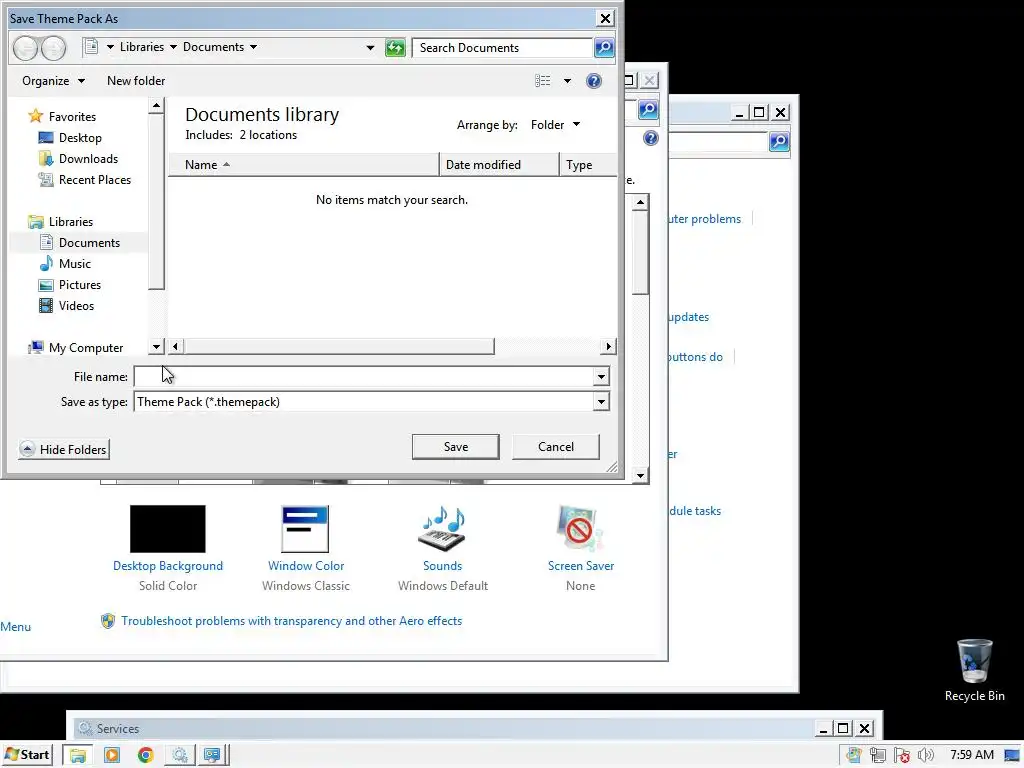Open Window Color in Personalization window
The height and width of the screenshot is (768, 1024).
point(306,566)
